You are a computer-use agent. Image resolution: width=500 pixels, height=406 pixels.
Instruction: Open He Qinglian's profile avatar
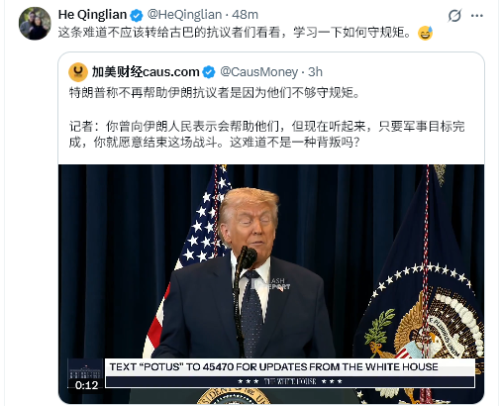(35, 24)
